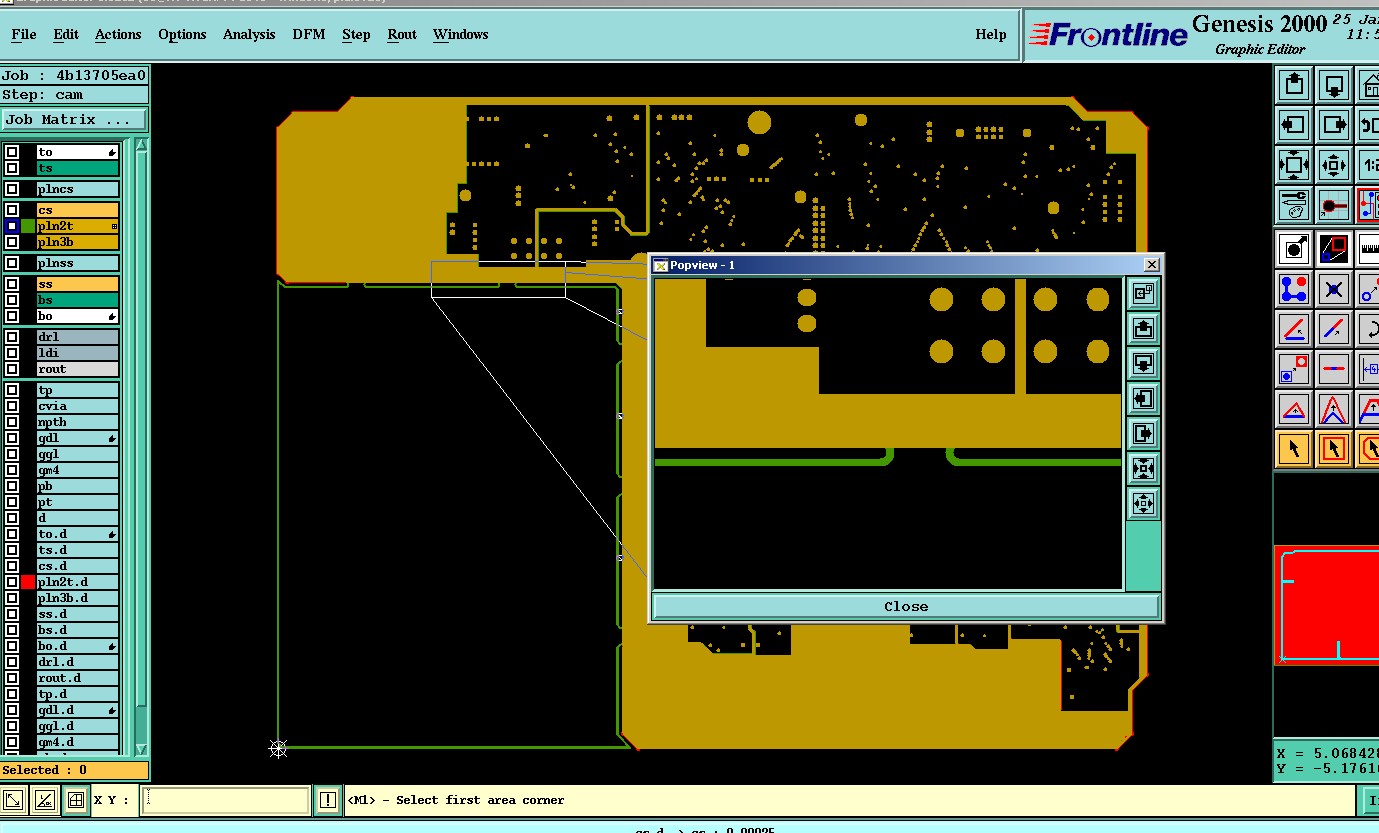This screenshot has width=1379, height=833.
Task: Open the wrench and palette settings icon
Action: [1294, 205]
